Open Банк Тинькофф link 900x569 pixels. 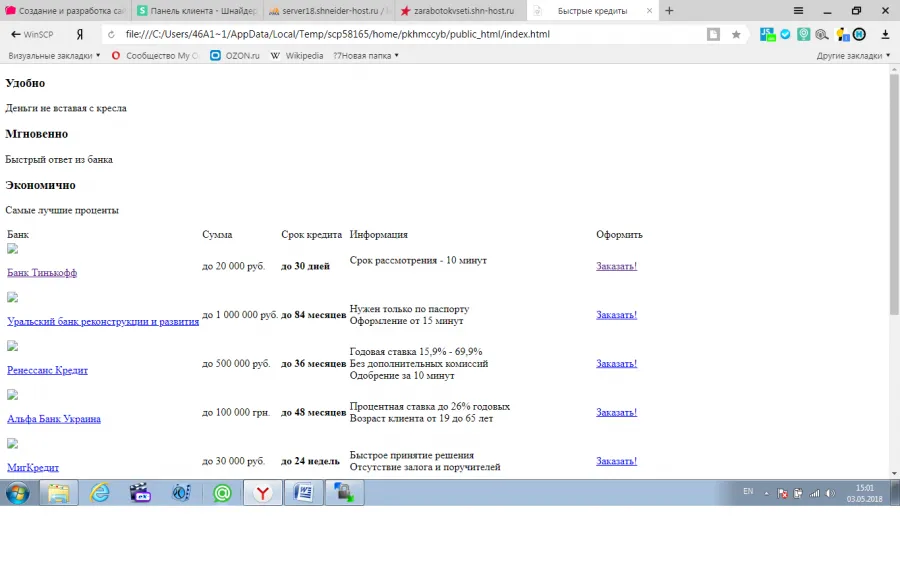42,273
